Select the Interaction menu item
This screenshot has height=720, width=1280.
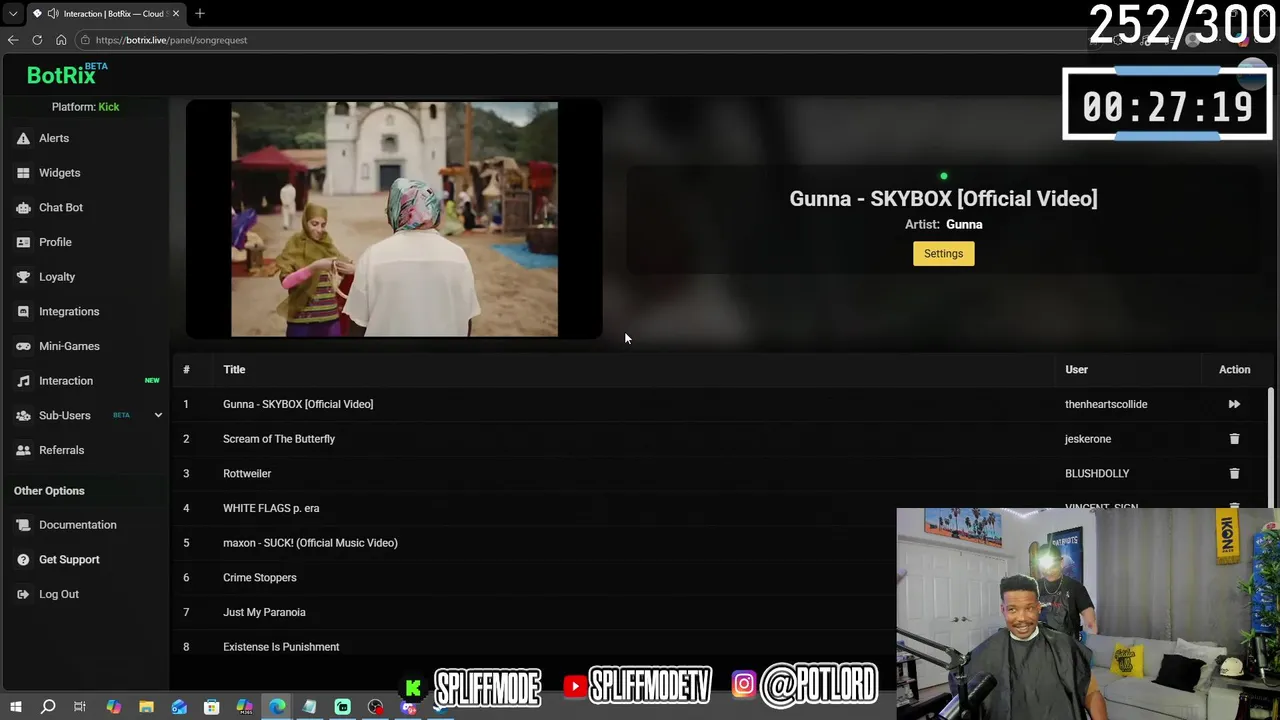[x=66, y=381]
